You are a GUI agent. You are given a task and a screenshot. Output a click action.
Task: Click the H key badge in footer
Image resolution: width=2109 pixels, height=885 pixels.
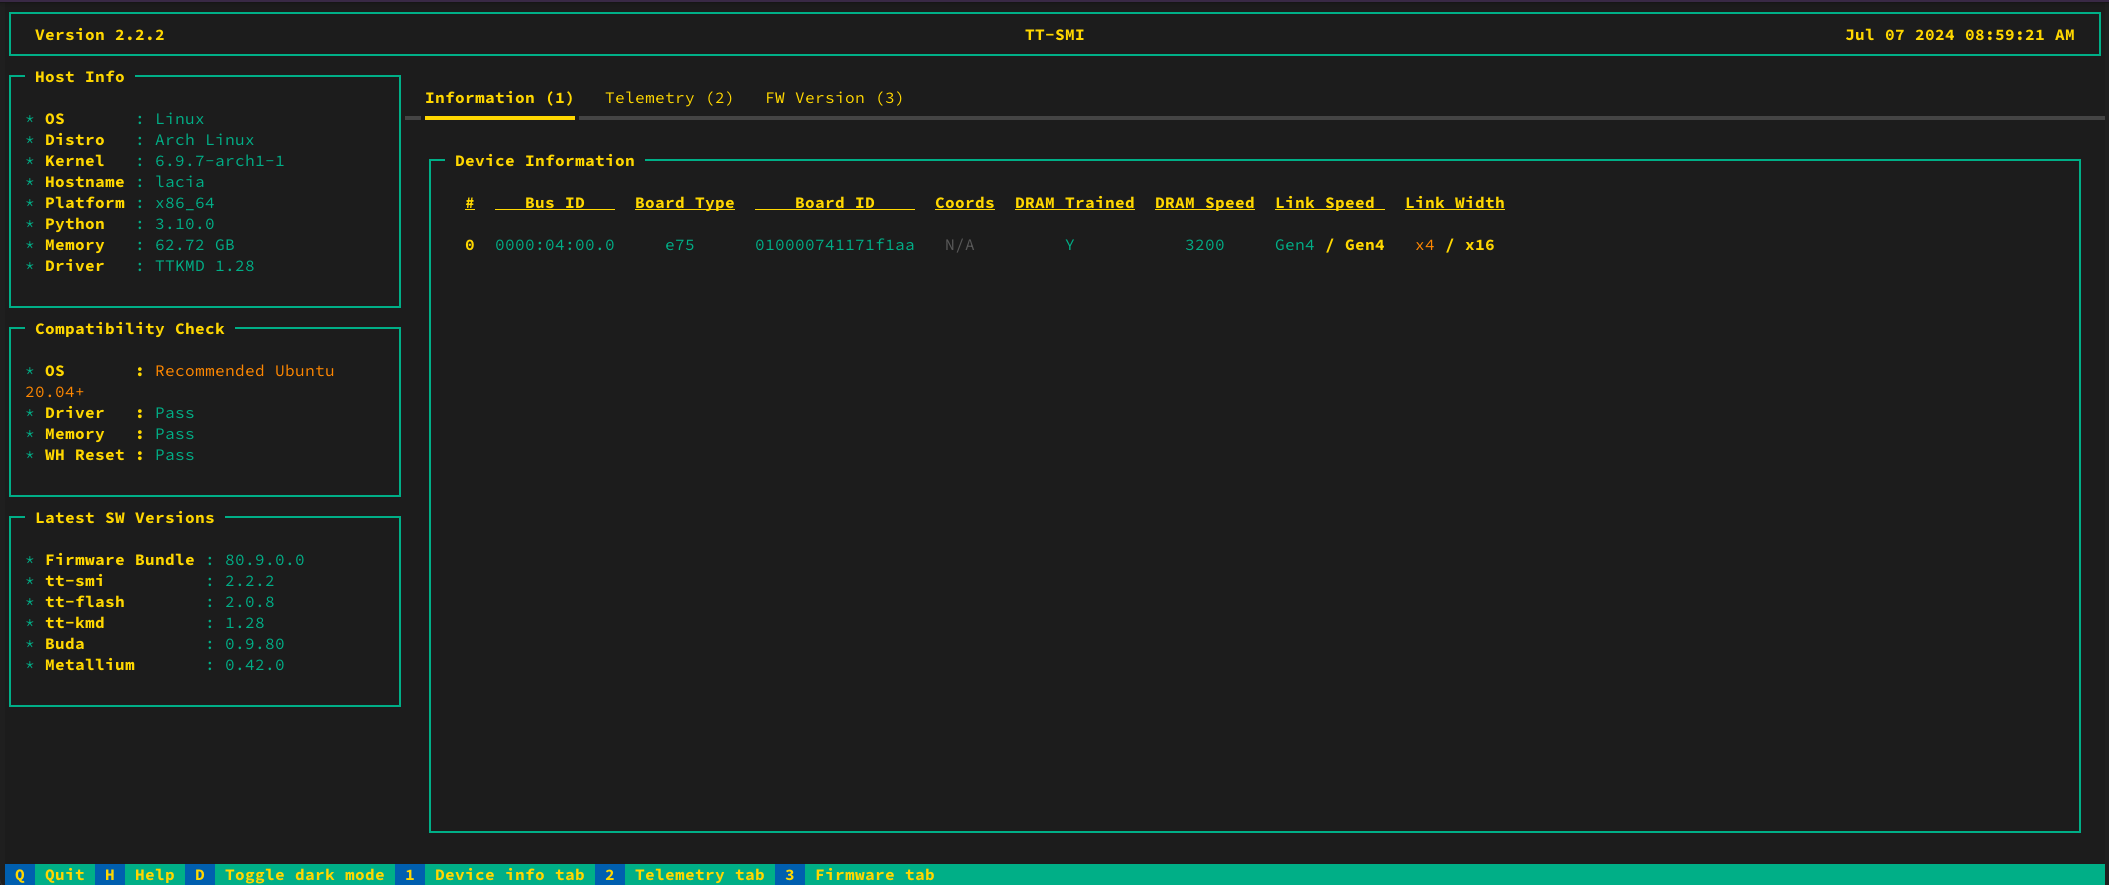point(110,874)
